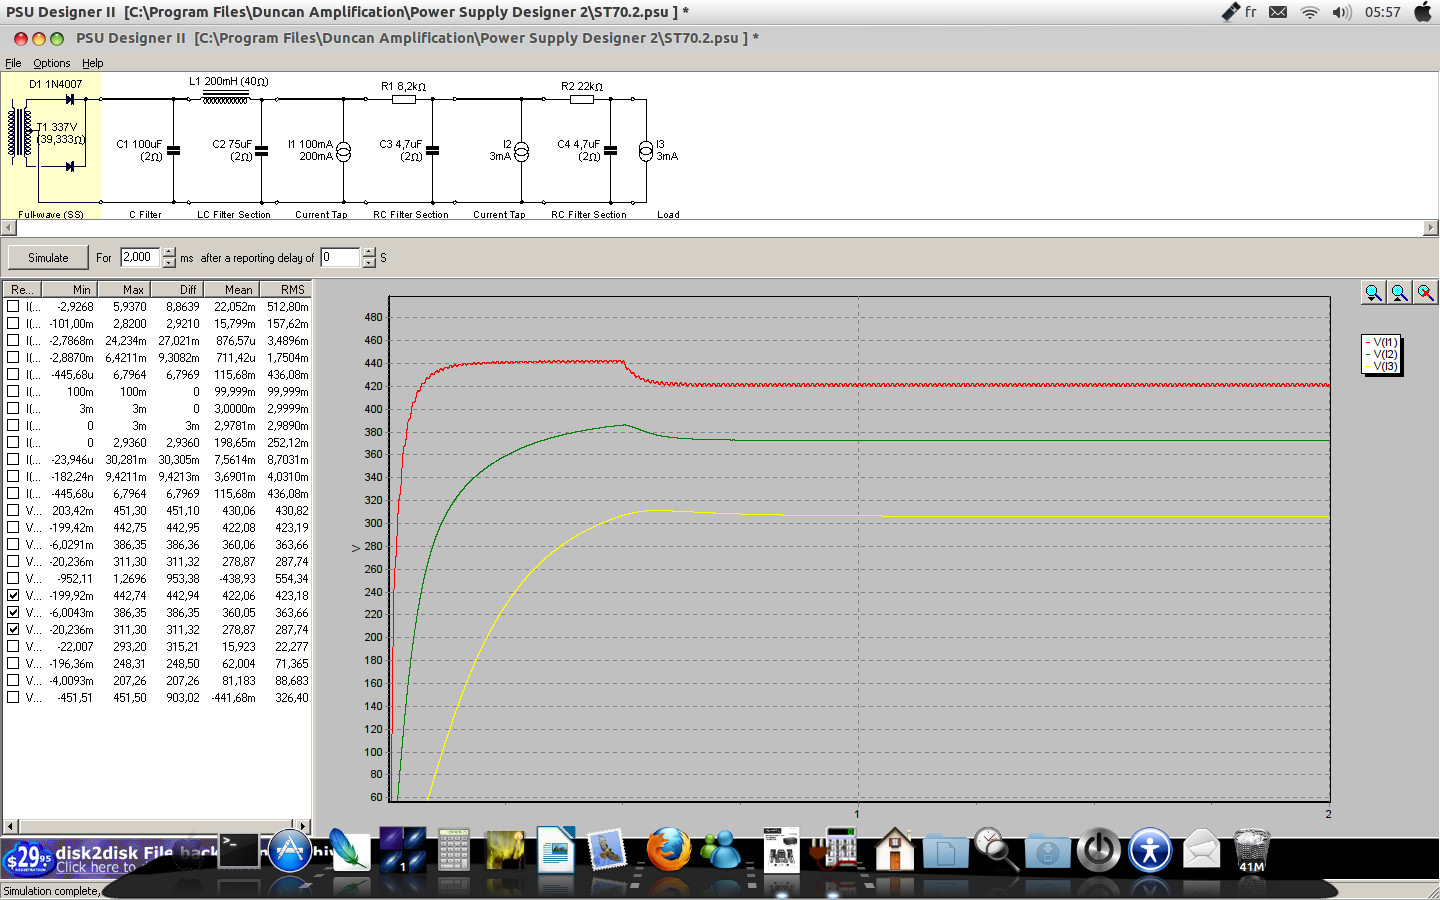
Task: Select the C3 4,7uF capacitor symbol
Action: (x=432, y=151)
